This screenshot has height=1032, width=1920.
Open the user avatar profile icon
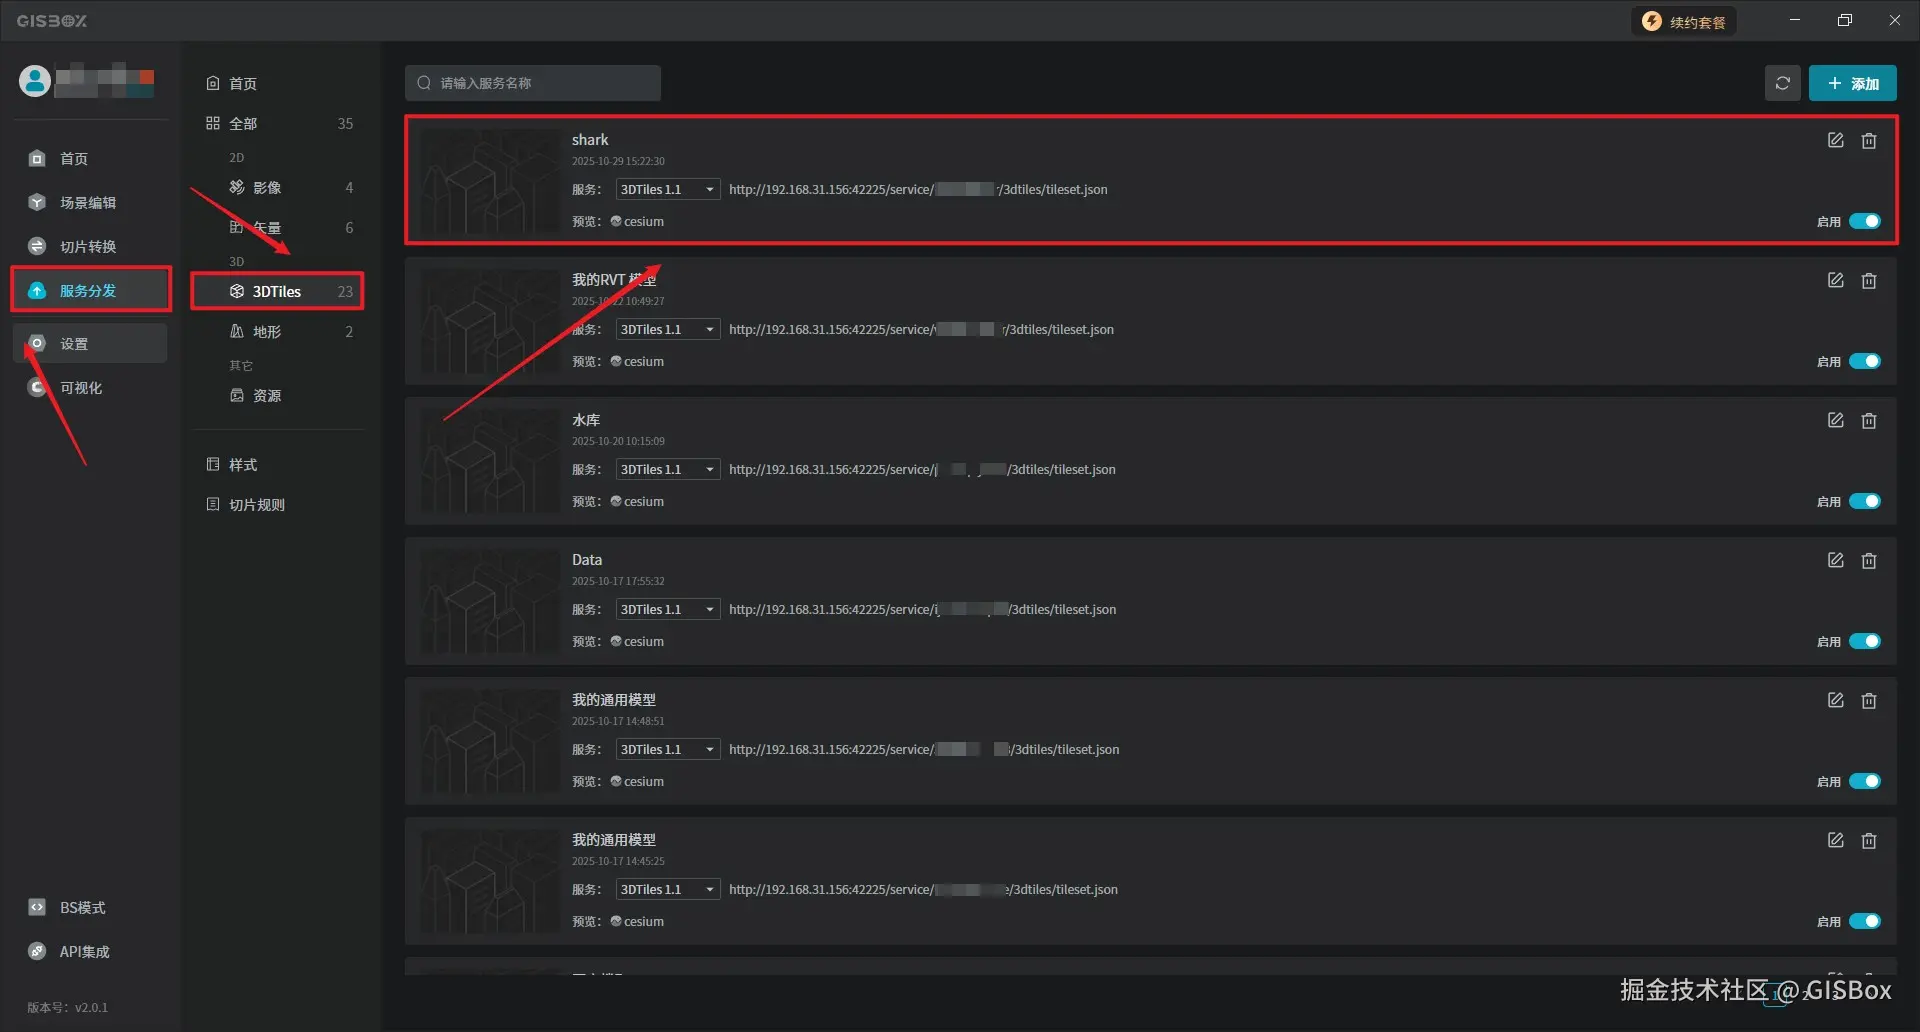[35, 81]
